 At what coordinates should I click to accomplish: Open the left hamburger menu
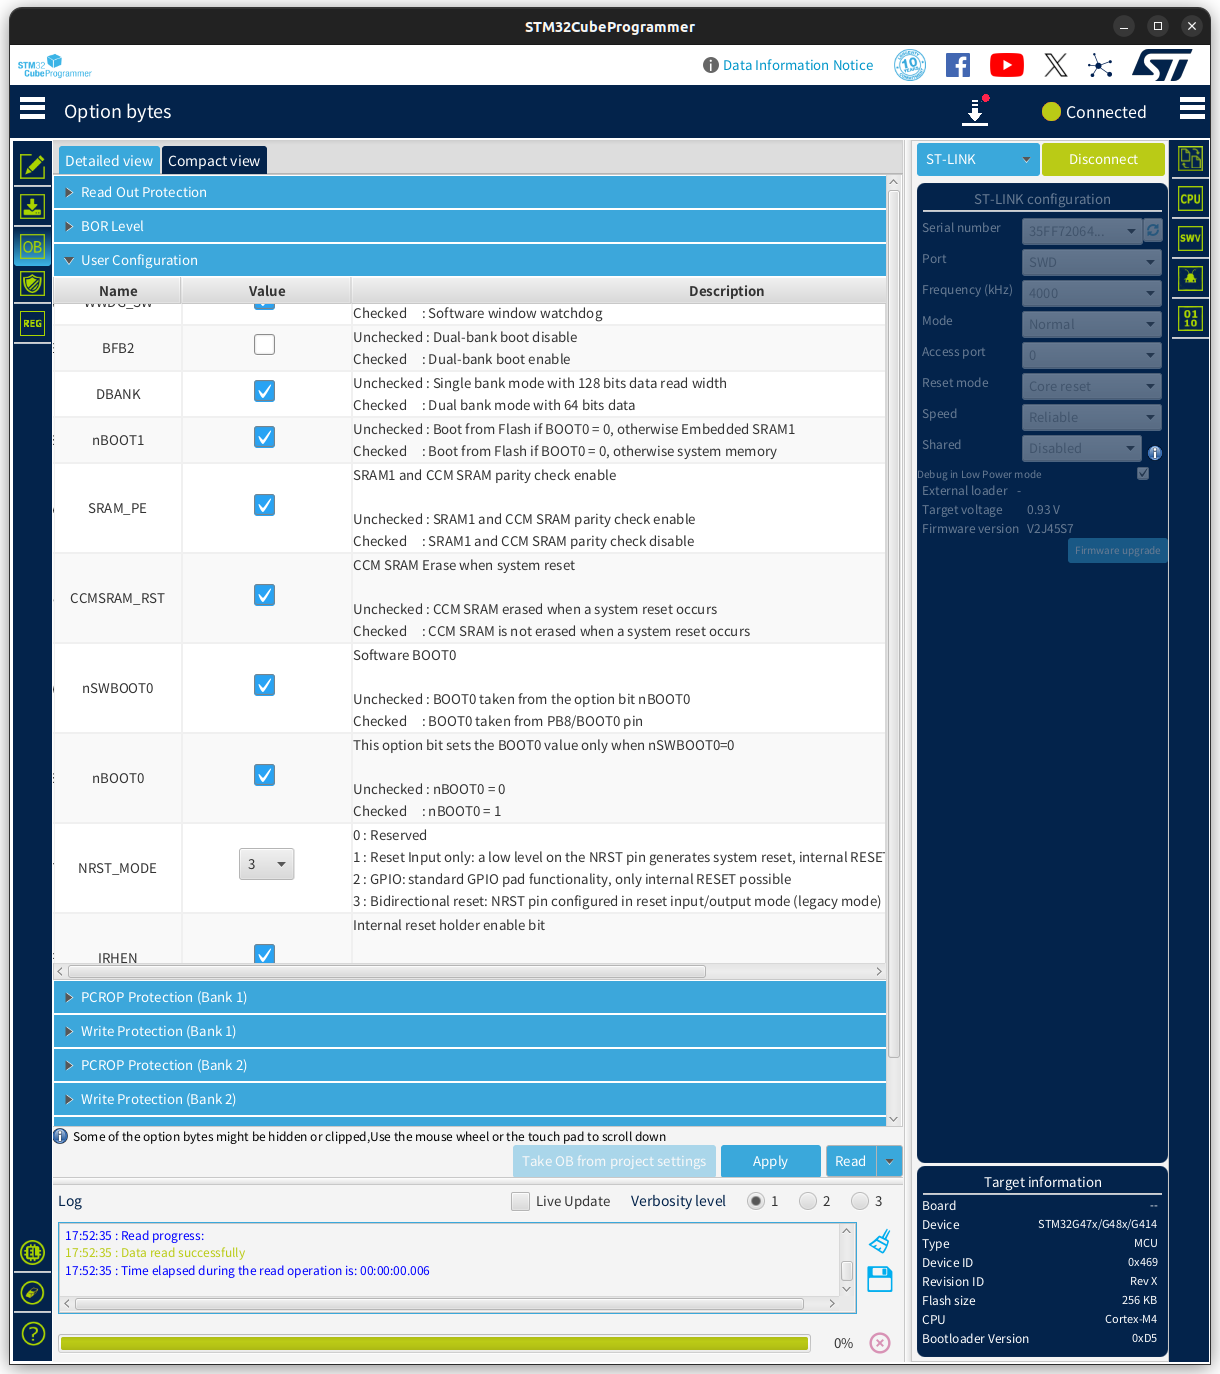32,108
